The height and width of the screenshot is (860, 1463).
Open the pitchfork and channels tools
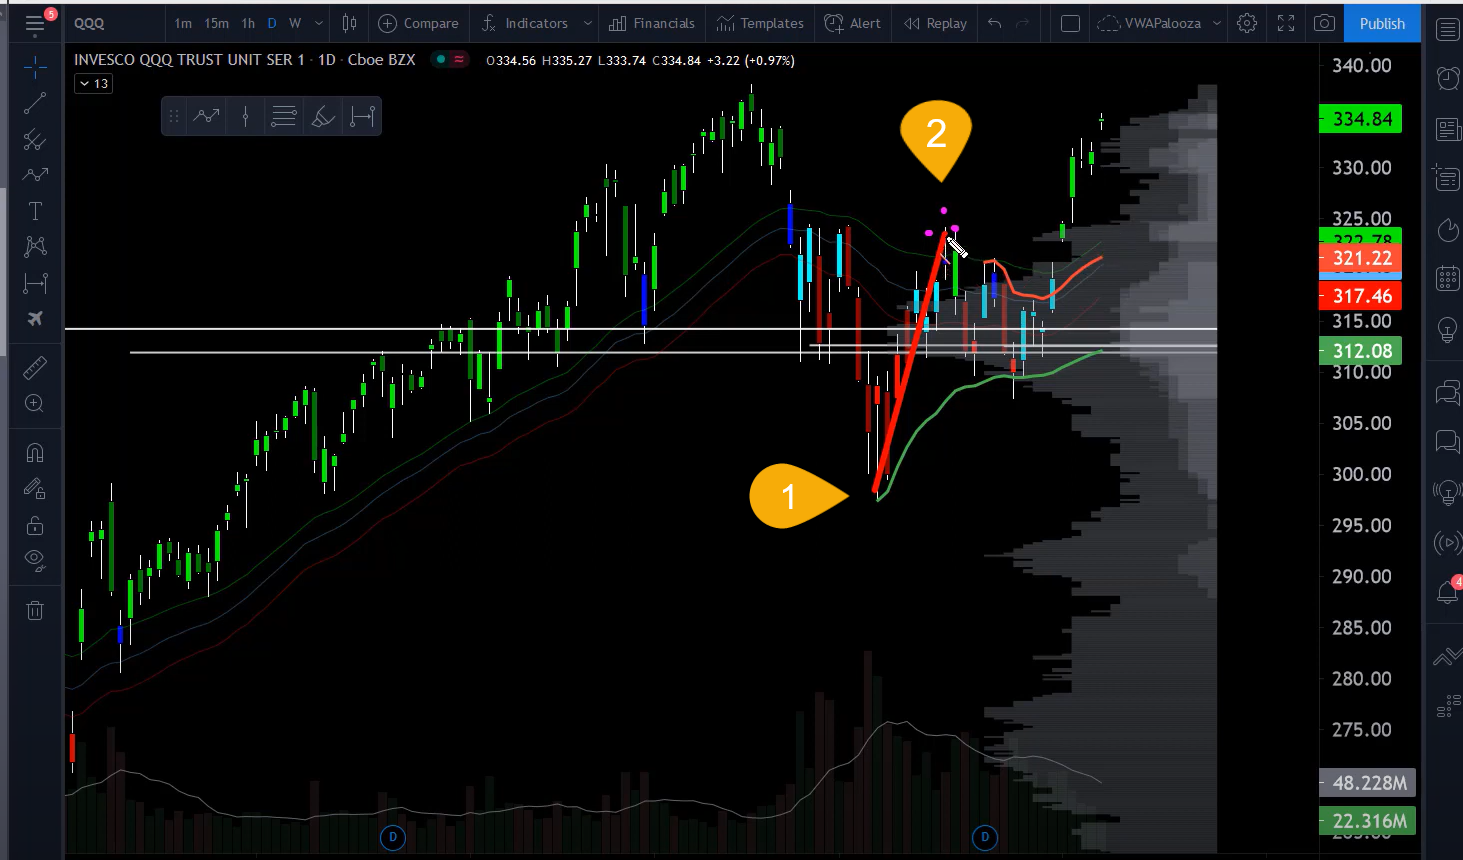click(35, 139)
